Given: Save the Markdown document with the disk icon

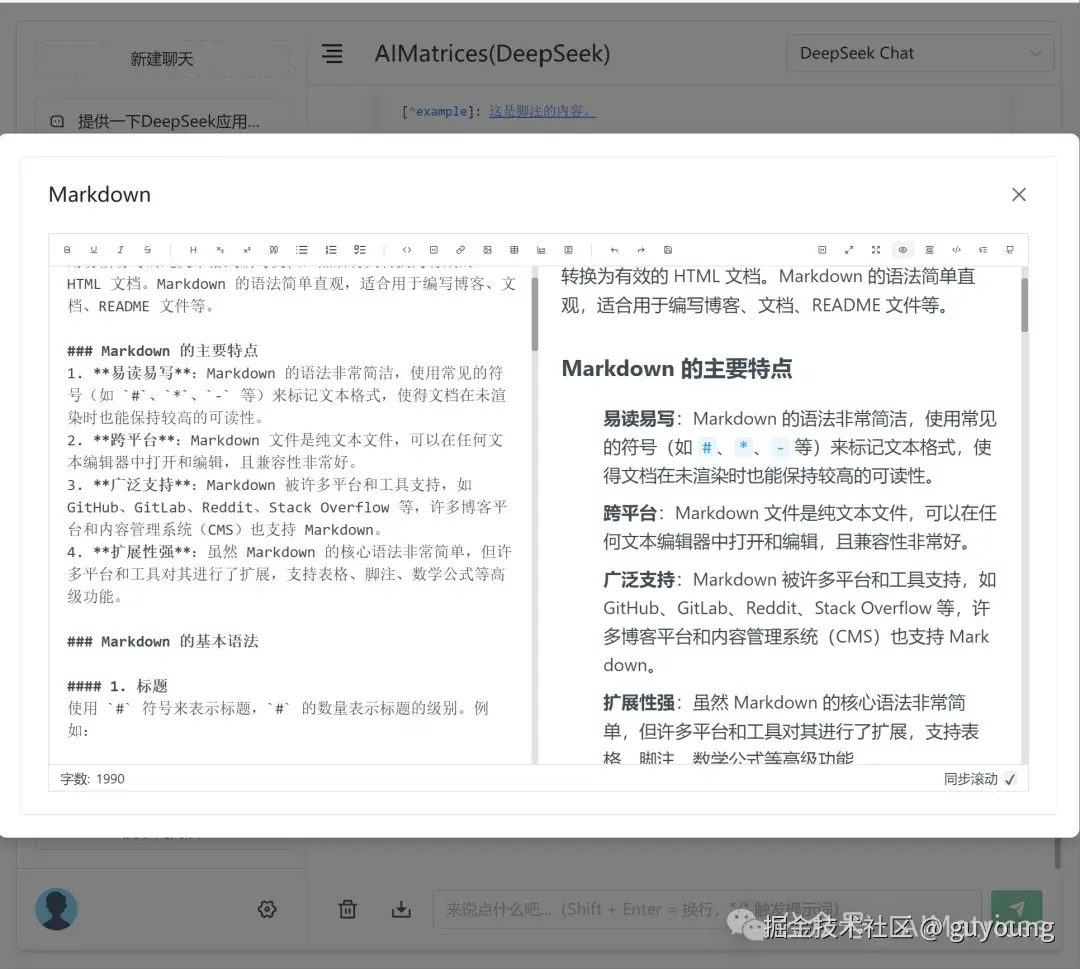Looking at the screenshot, I should pyautogui.click(x=667, y=250).
